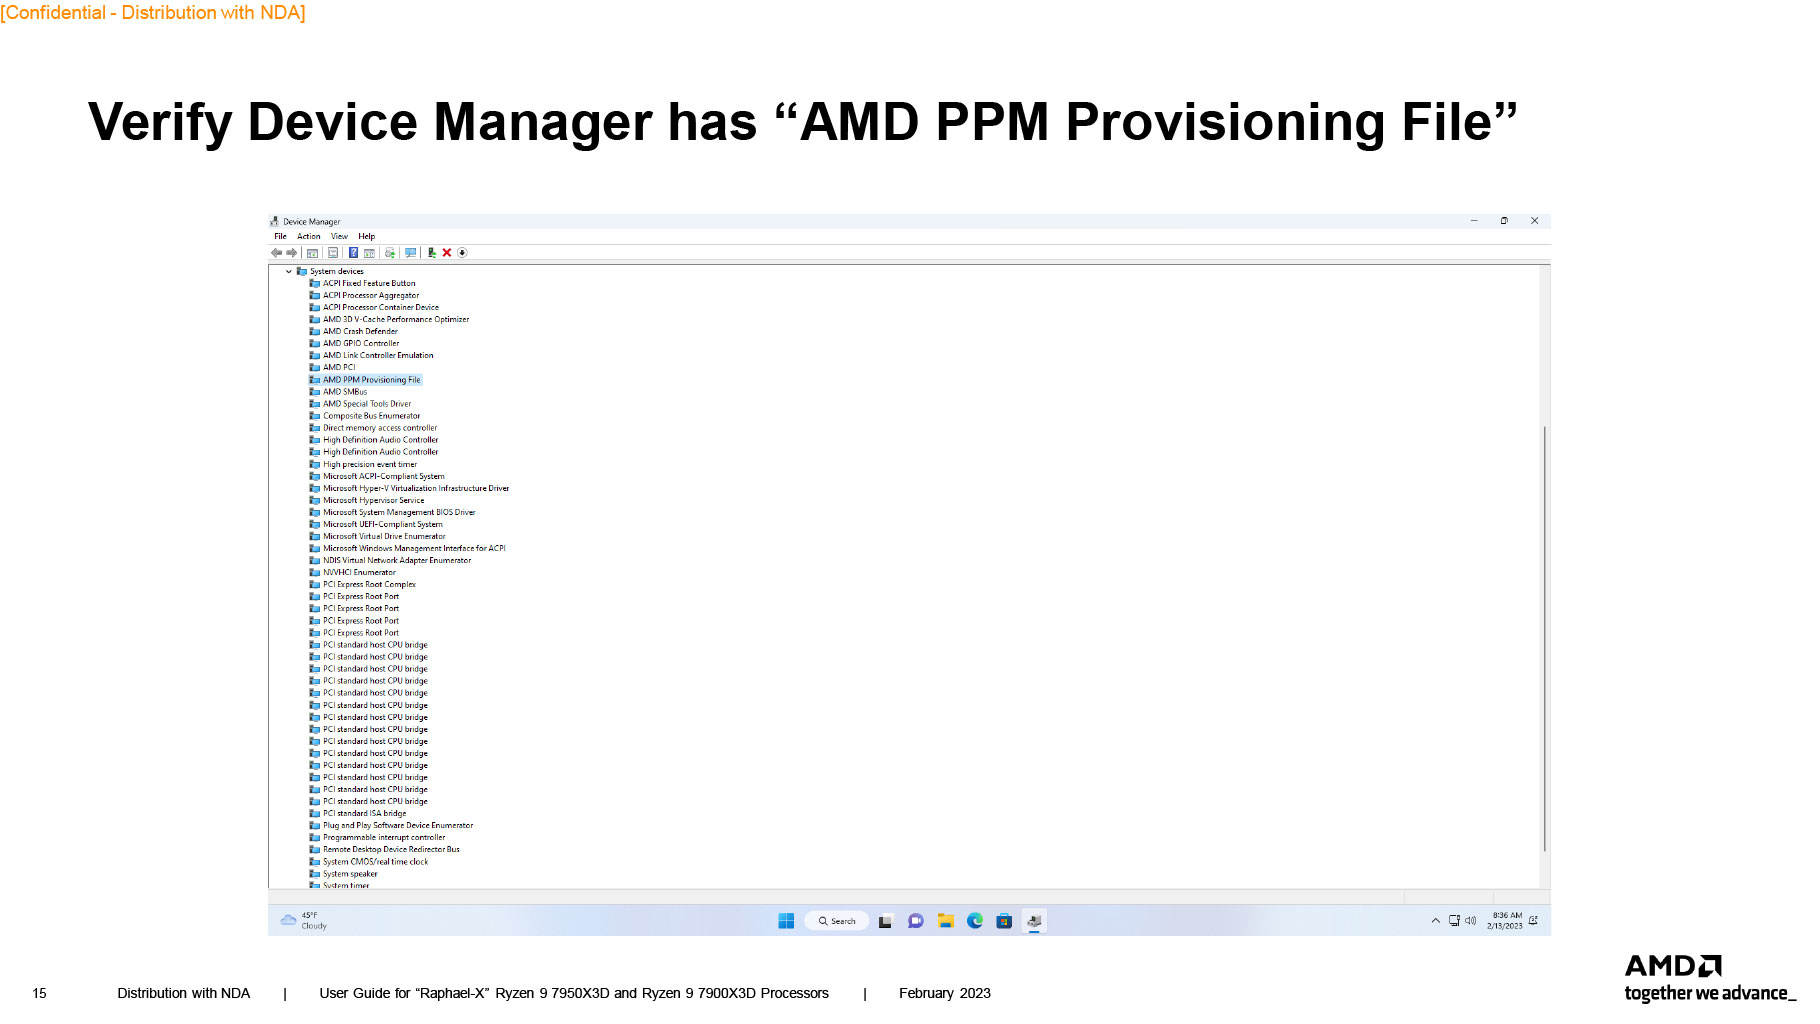1820x1024 pixels.
Task: Click the circled down-arrow Disable device icon
Action: tap(462, 253)
